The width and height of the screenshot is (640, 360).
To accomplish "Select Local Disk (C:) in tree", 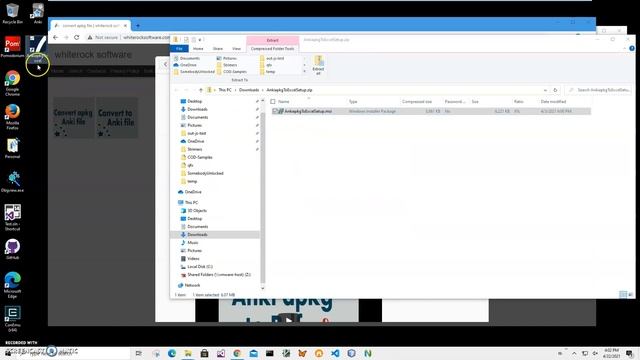I will (200, 267).
